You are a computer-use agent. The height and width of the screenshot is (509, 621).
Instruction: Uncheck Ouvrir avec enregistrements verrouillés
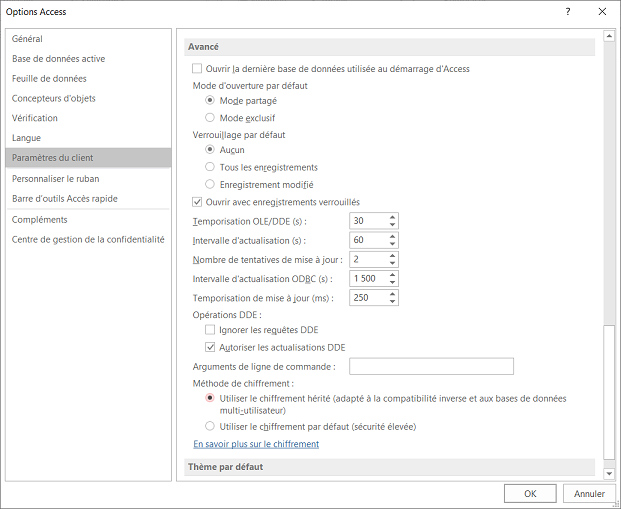[197, 201]
